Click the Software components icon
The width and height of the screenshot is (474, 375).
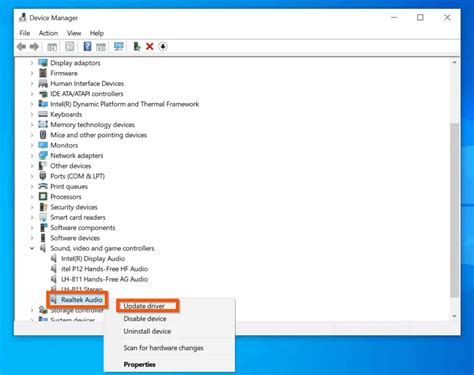(x=43, y=227)
